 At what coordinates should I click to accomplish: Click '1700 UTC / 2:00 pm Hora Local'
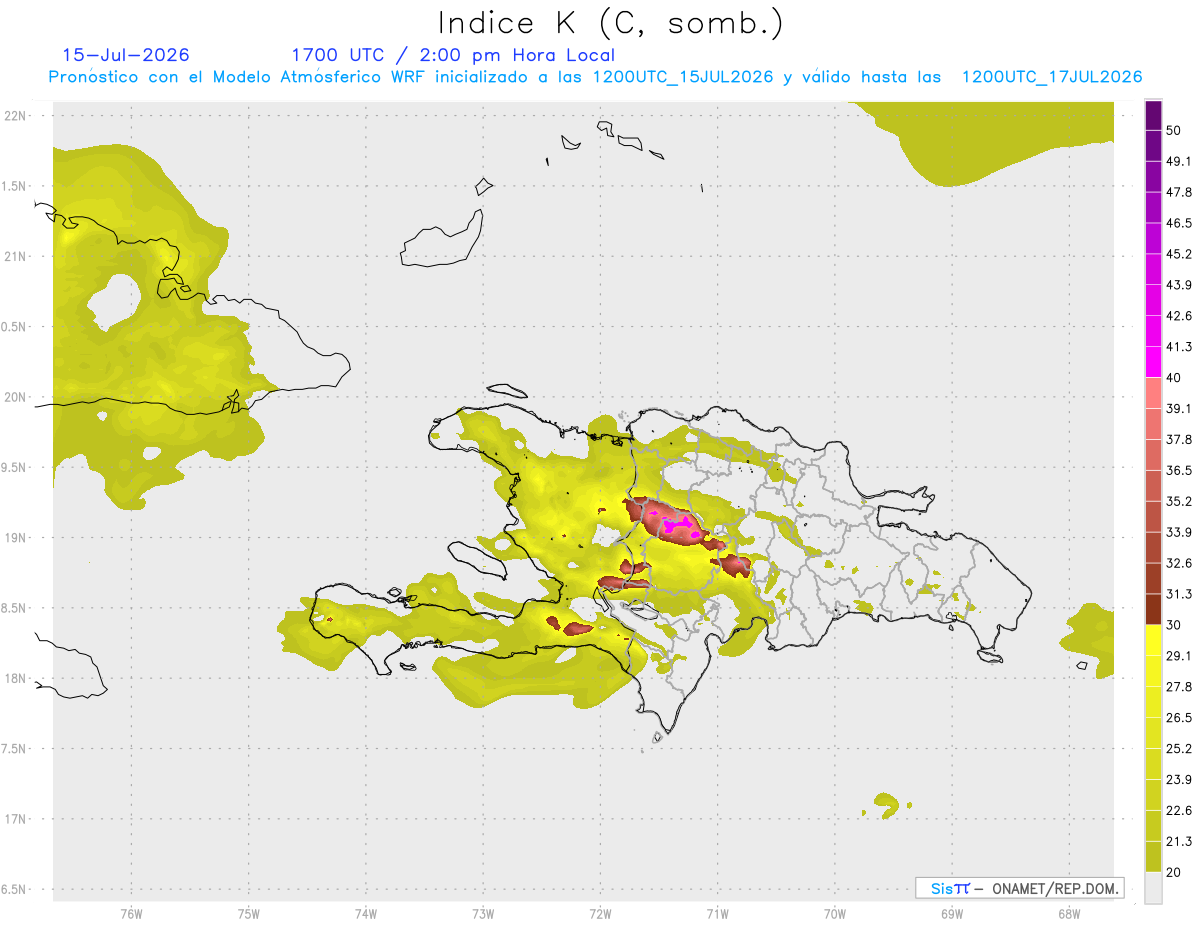(453, 55)
